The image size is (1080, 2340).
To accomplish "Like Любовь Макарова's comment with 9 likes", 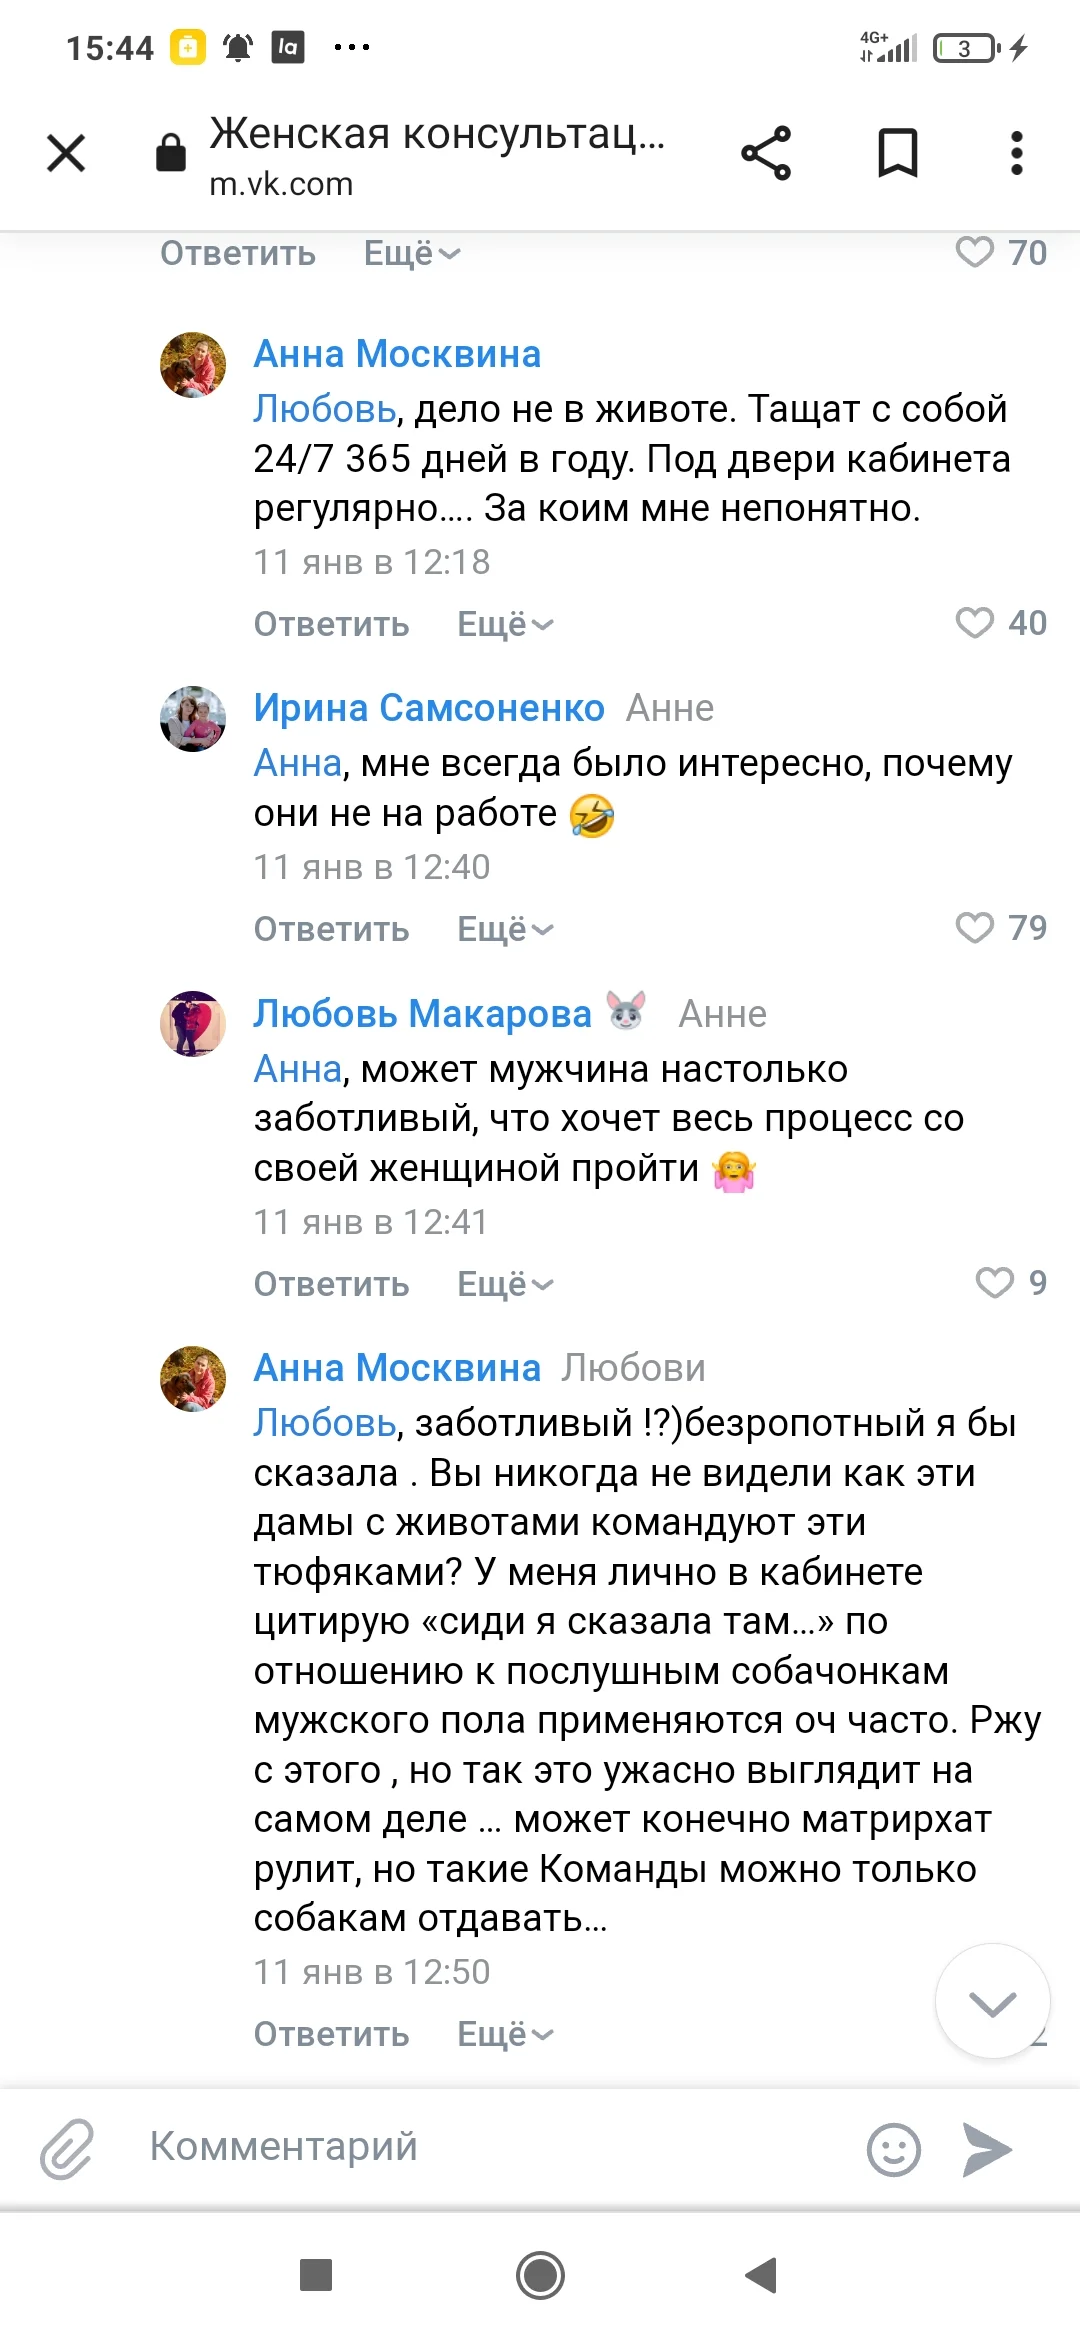I will pos(994,1283).
